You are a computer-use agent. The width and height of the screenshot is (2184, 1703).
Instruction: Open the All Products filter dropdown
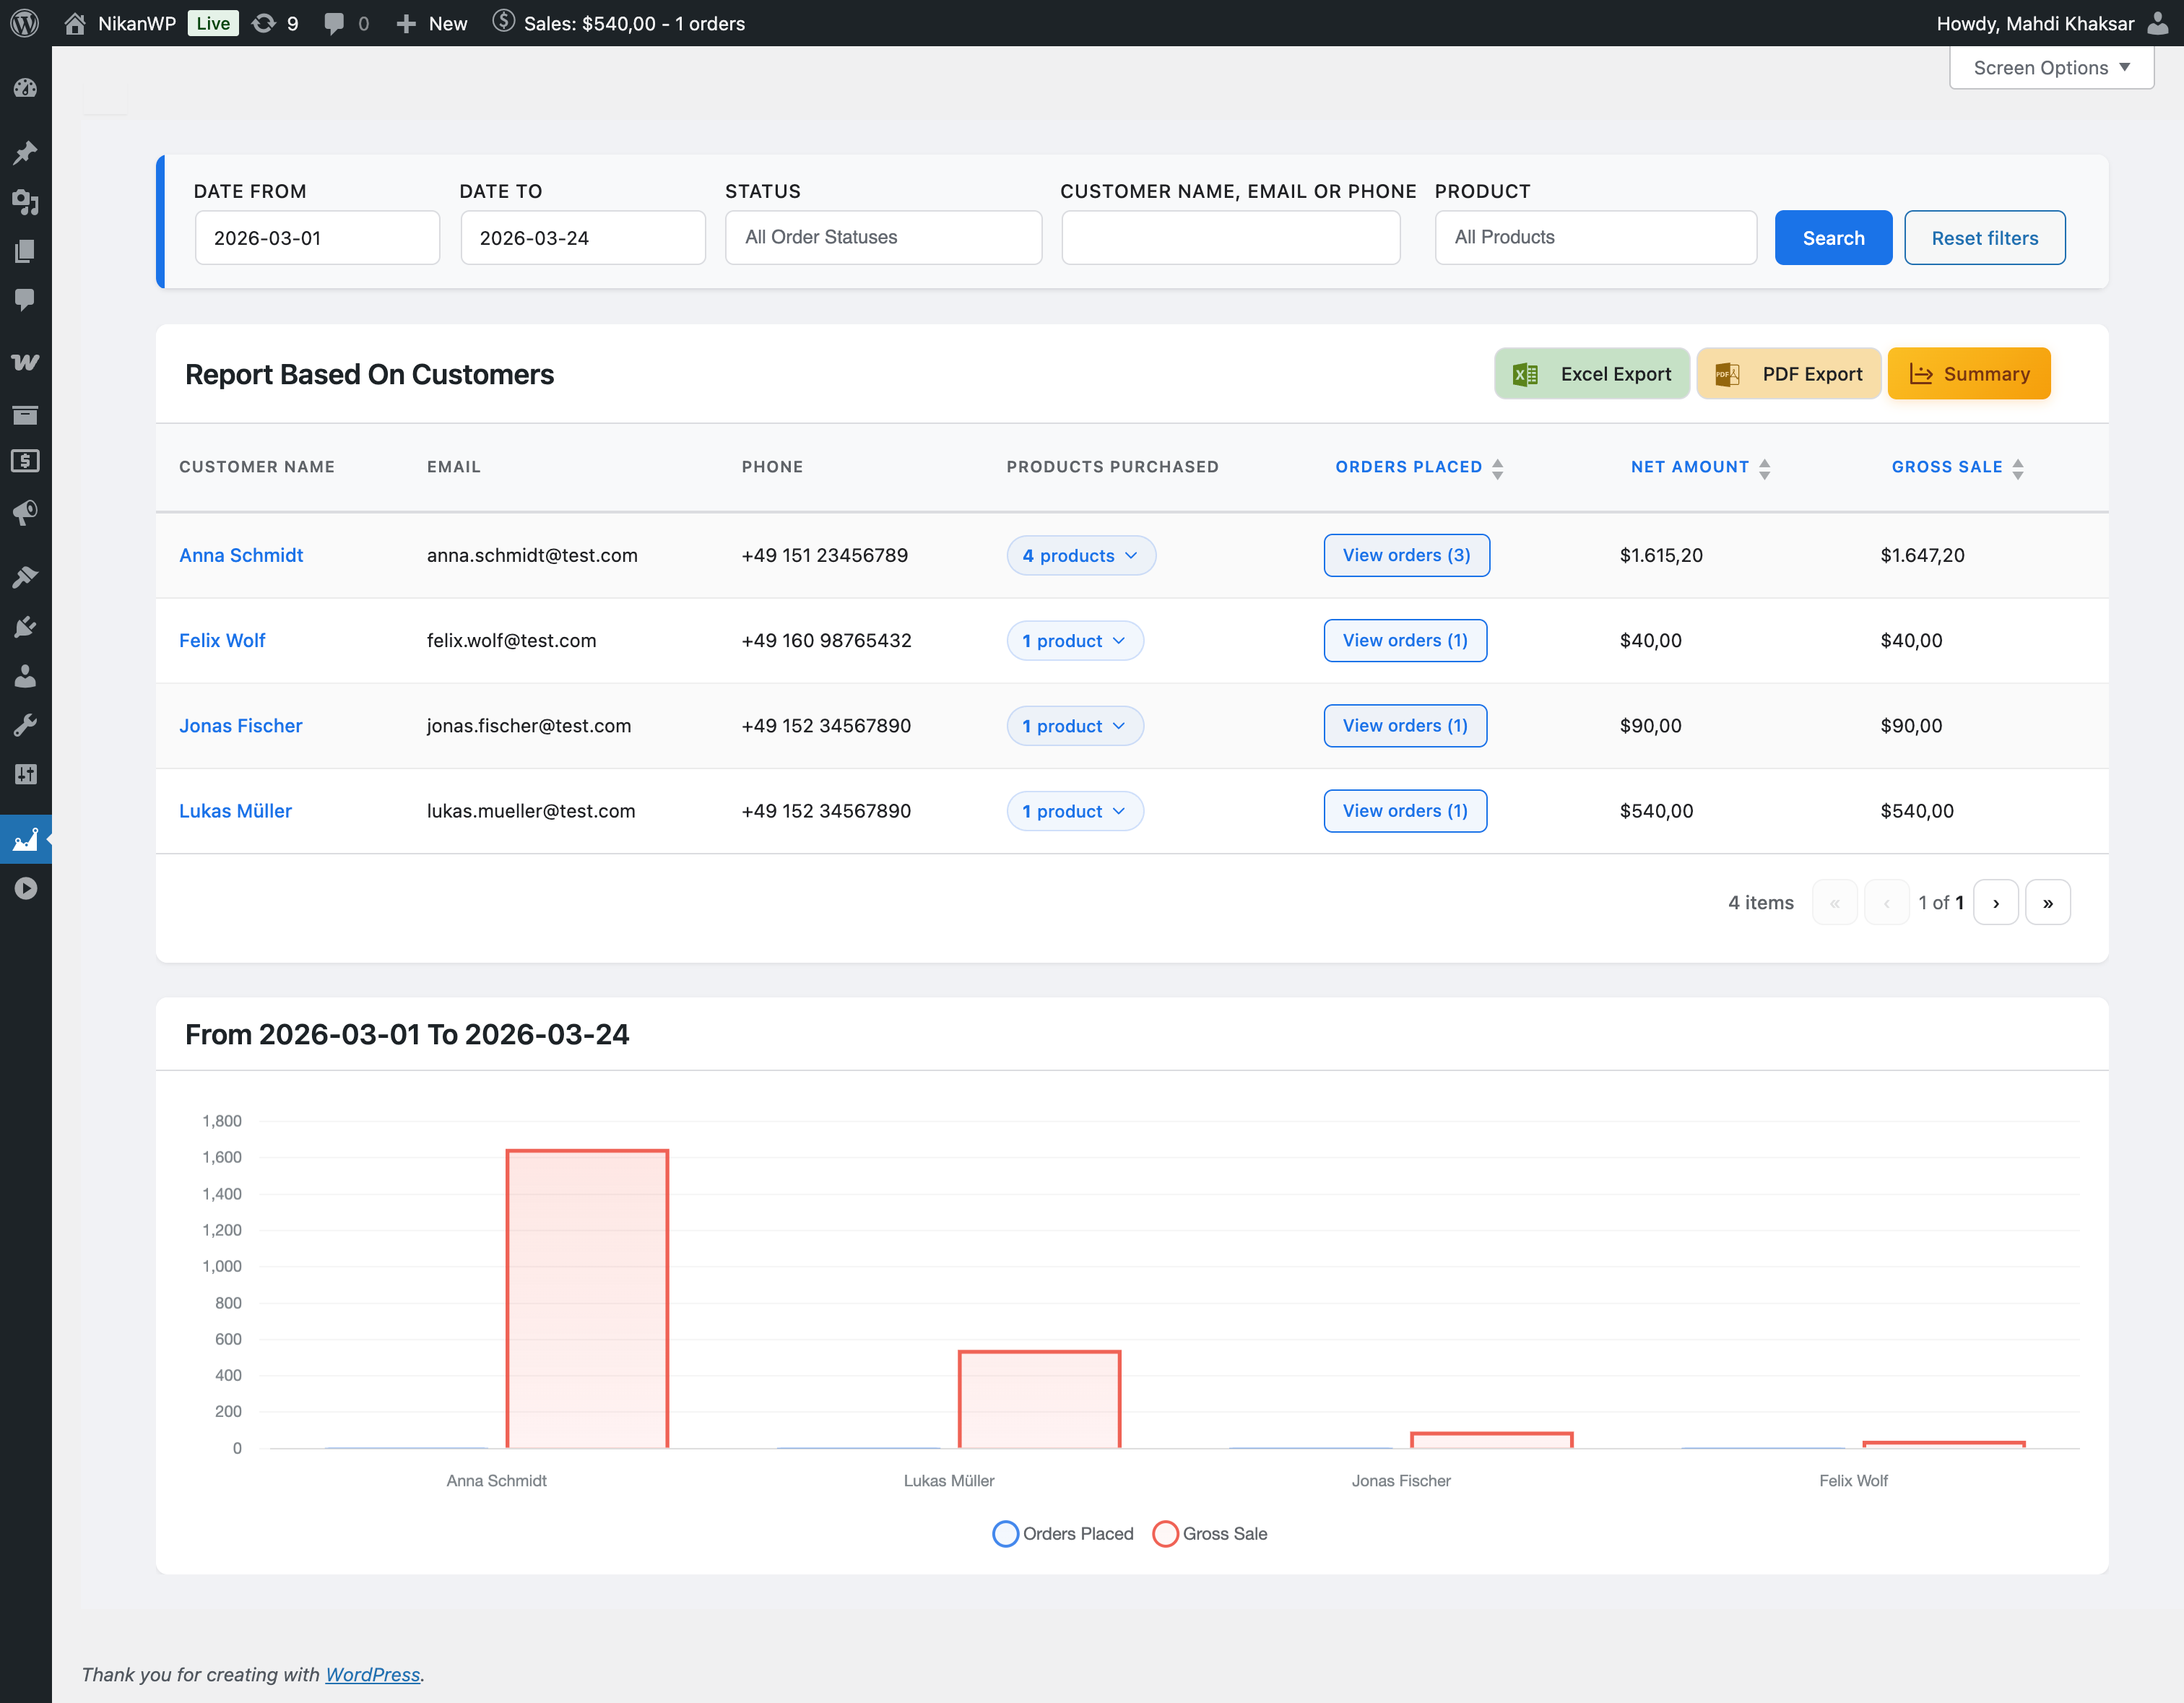pyautogui.click(x=1595, y=237)
